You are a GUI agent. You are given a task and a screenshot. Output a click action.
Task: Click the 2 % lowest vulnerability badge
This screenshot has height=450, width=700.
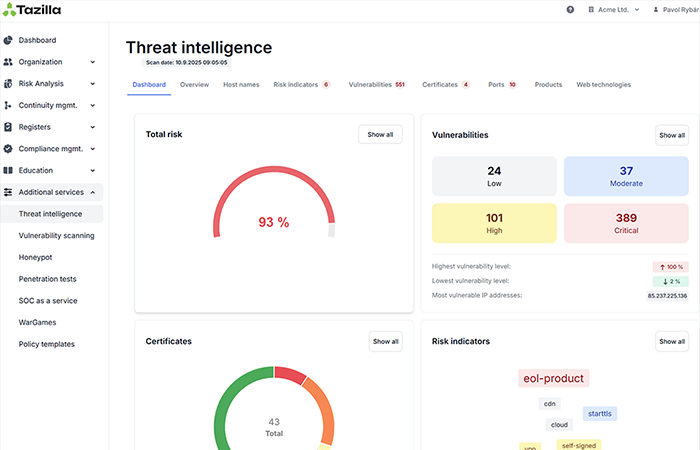[x=671, y=281]
